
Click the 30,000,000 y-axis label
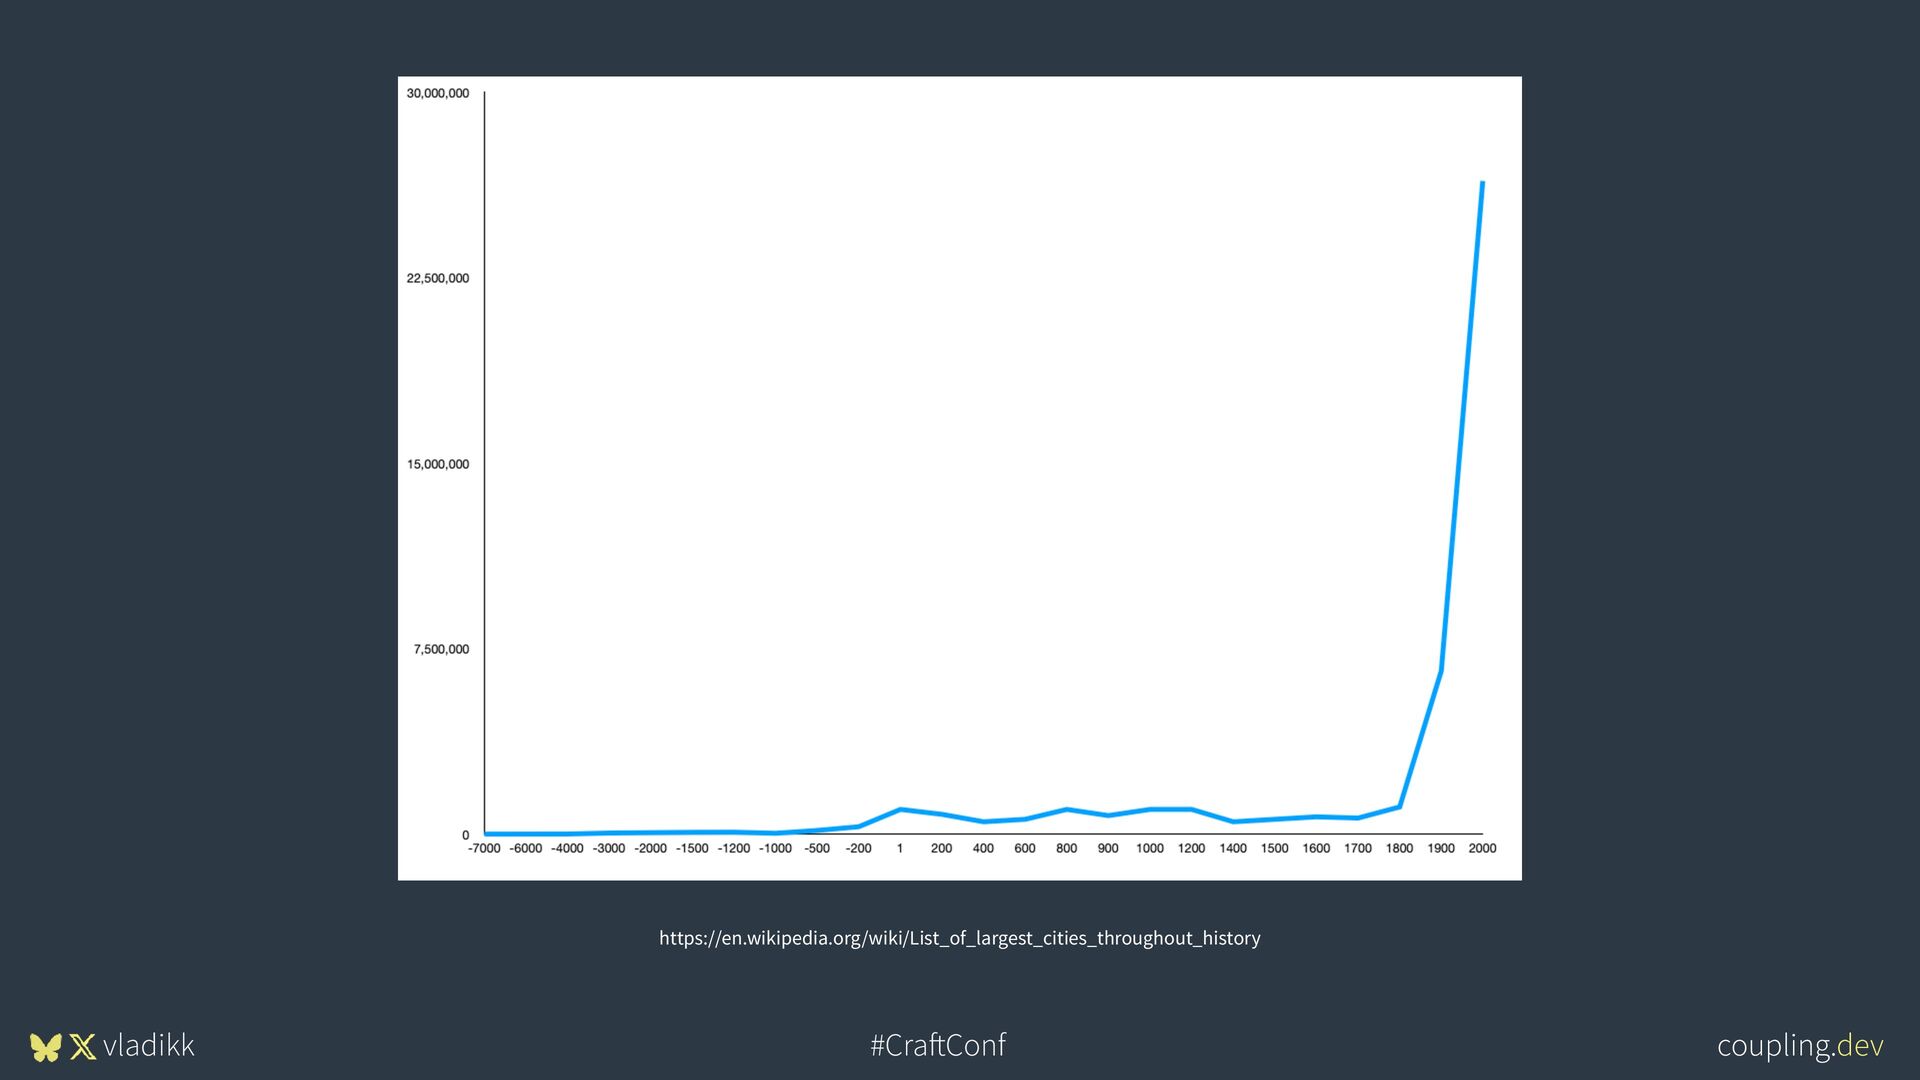(x=437, y=93)
